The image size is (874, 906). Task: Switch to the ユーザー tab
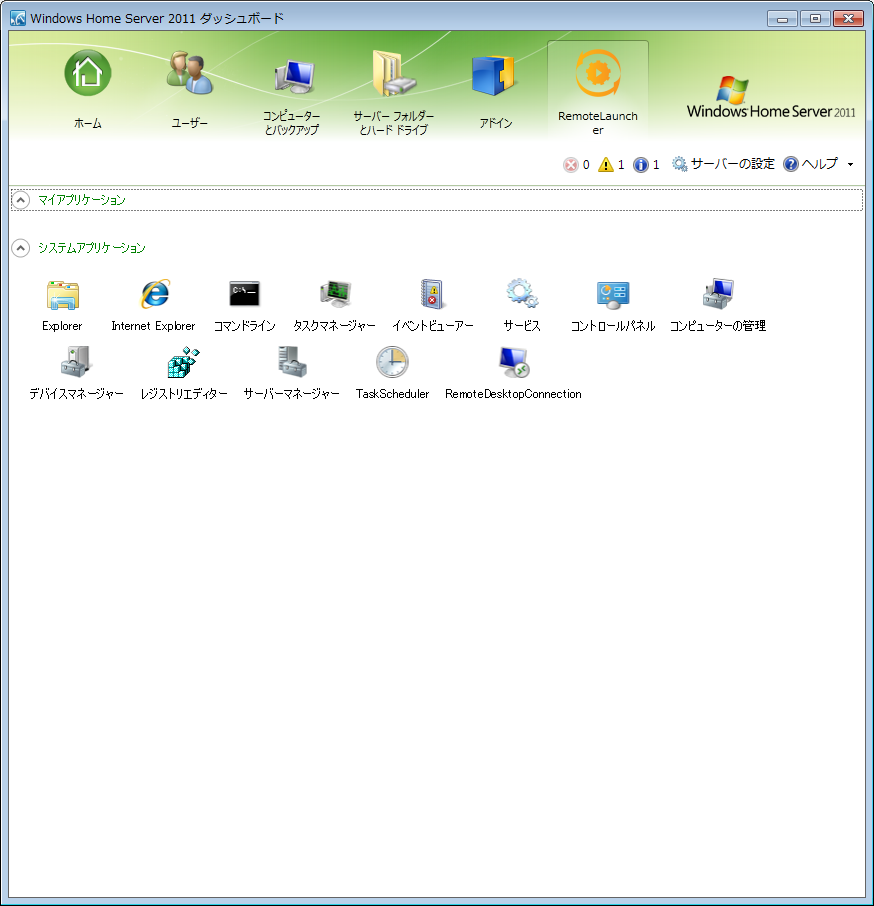[x=189, y=85]
